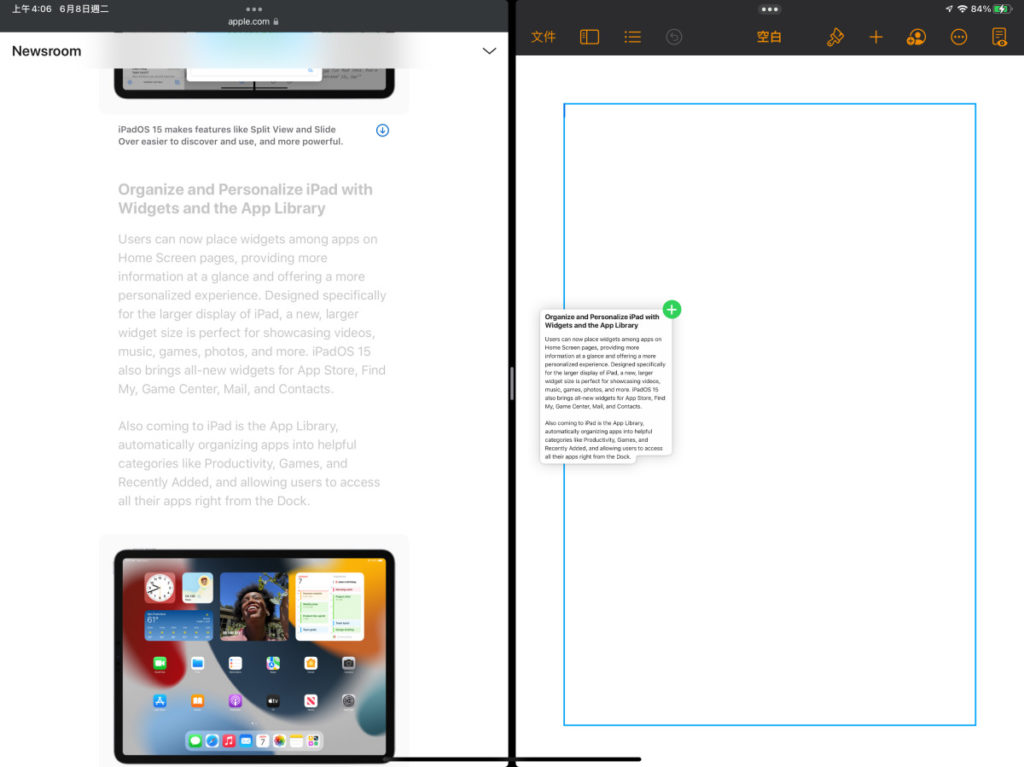The width and height of the screenshot is (1024, 767).
Task: Tap the home screen widgets iPad image
Action: pyautogui.click(x=254, y=656)
